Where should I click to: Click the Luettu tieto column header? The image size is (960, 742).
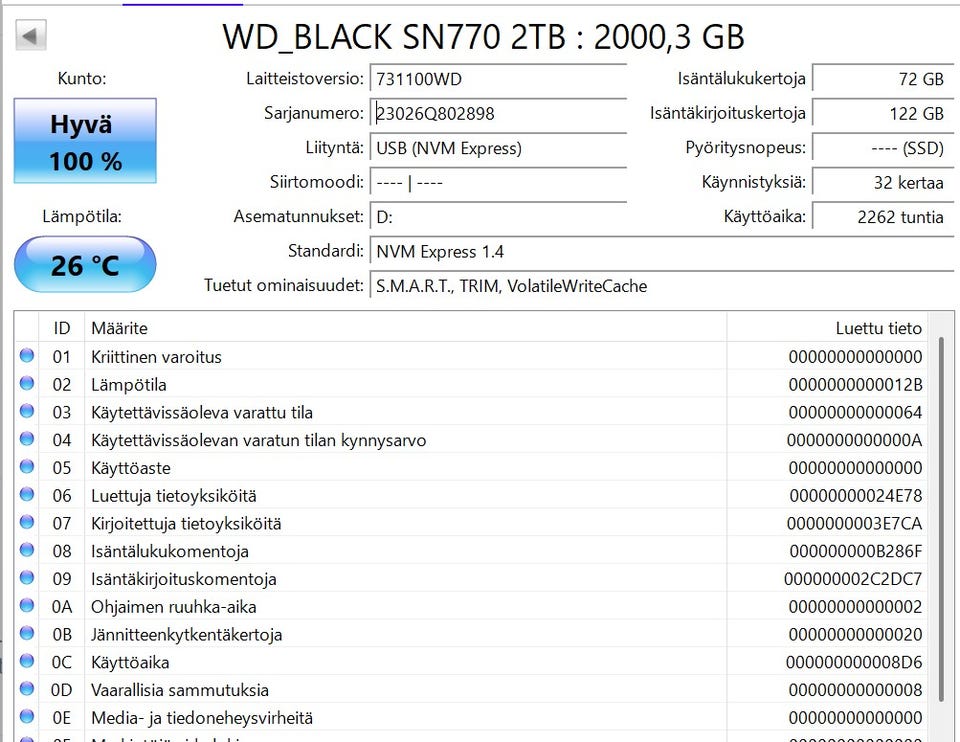point(827,328)
